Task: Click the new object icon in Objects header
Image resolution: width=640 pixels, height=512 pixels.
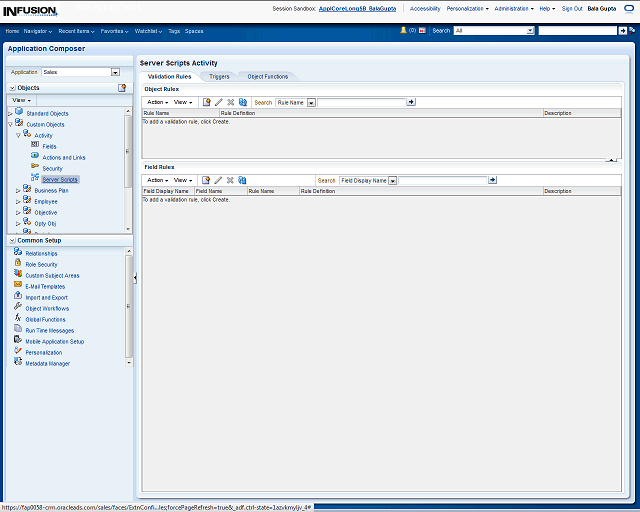Action: point(122,88)
